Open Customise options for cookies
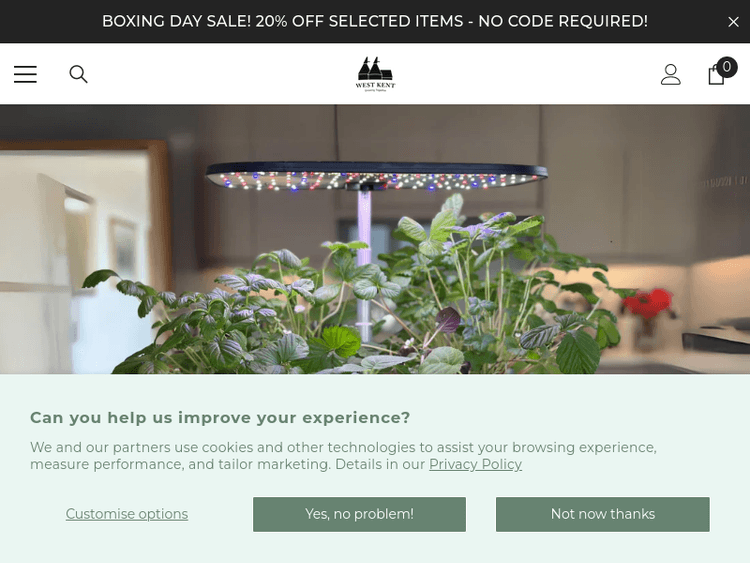This screenshot has height=563, width=750. 127,514
